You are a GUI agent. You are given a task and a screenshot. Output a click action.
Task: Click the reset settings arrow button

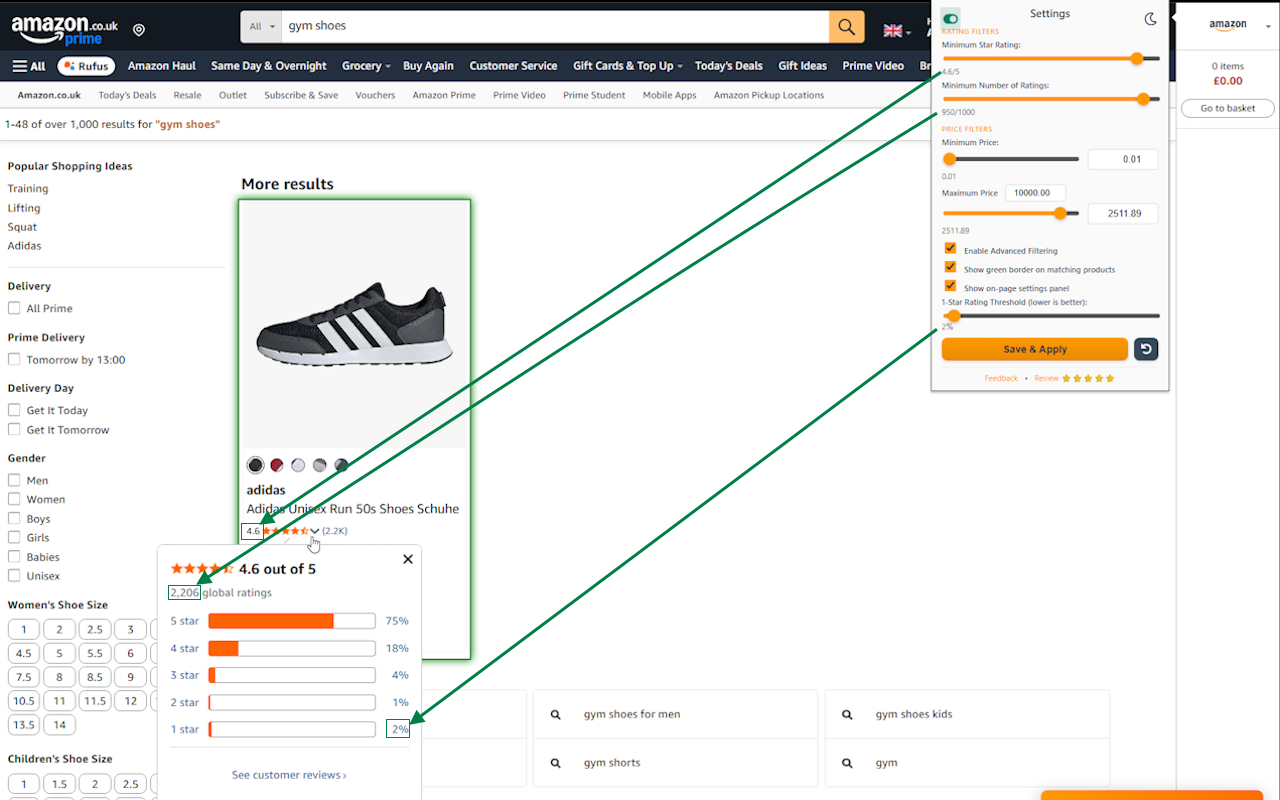coord(1147,349)
